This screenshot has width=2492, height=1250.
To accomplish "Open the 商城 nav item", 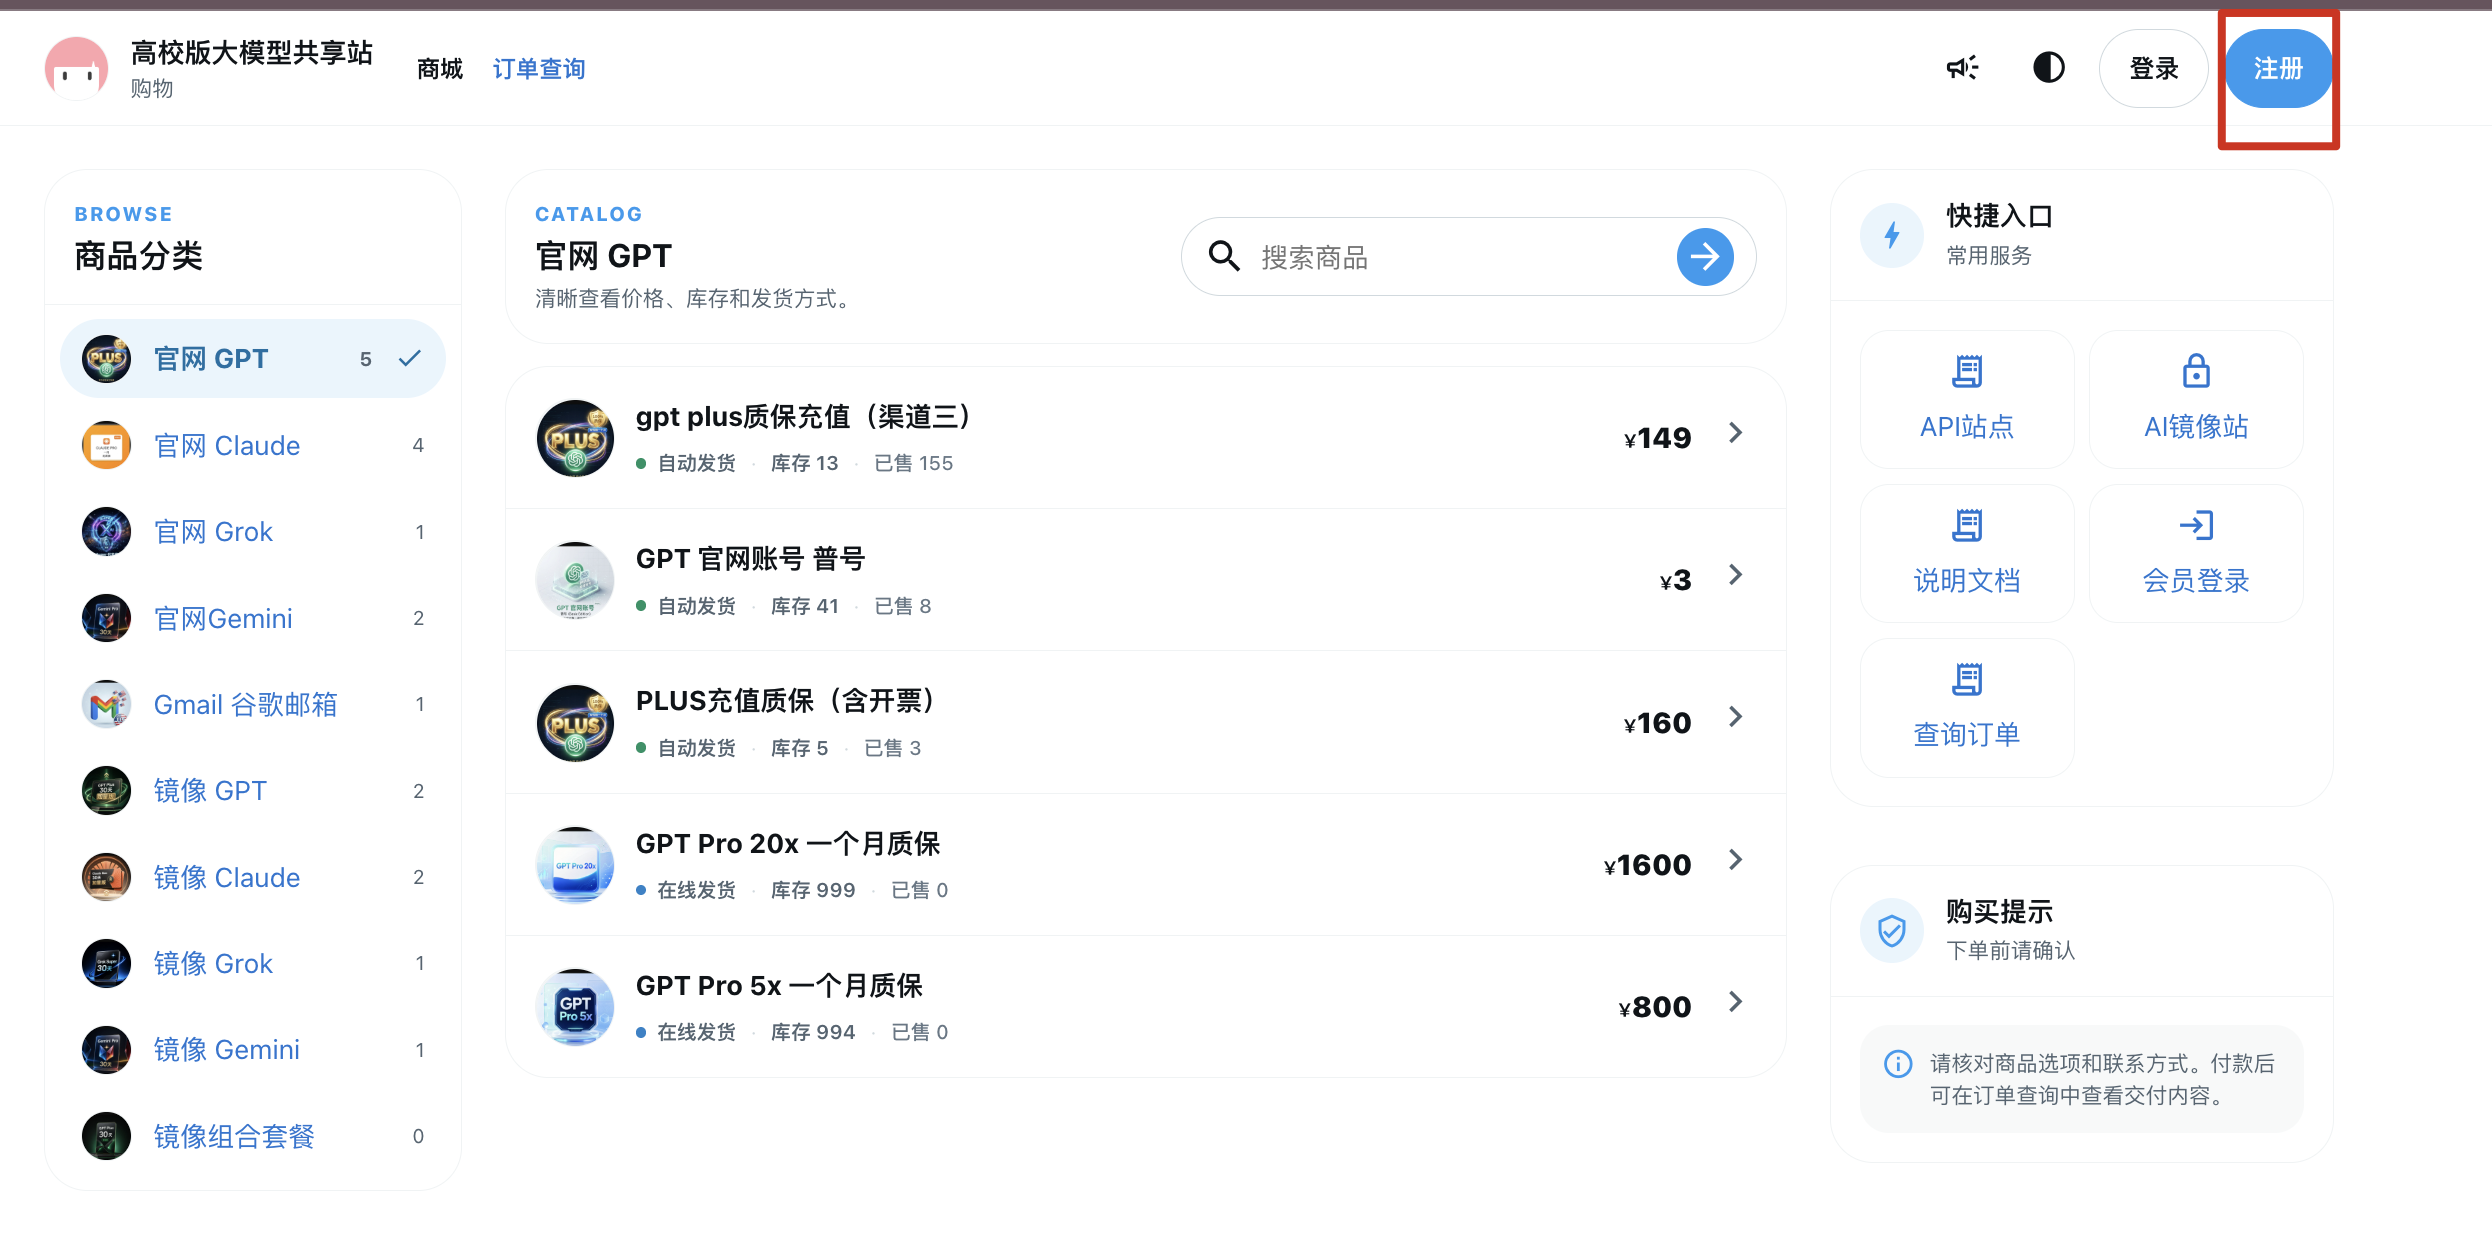I will coord(440,69).
